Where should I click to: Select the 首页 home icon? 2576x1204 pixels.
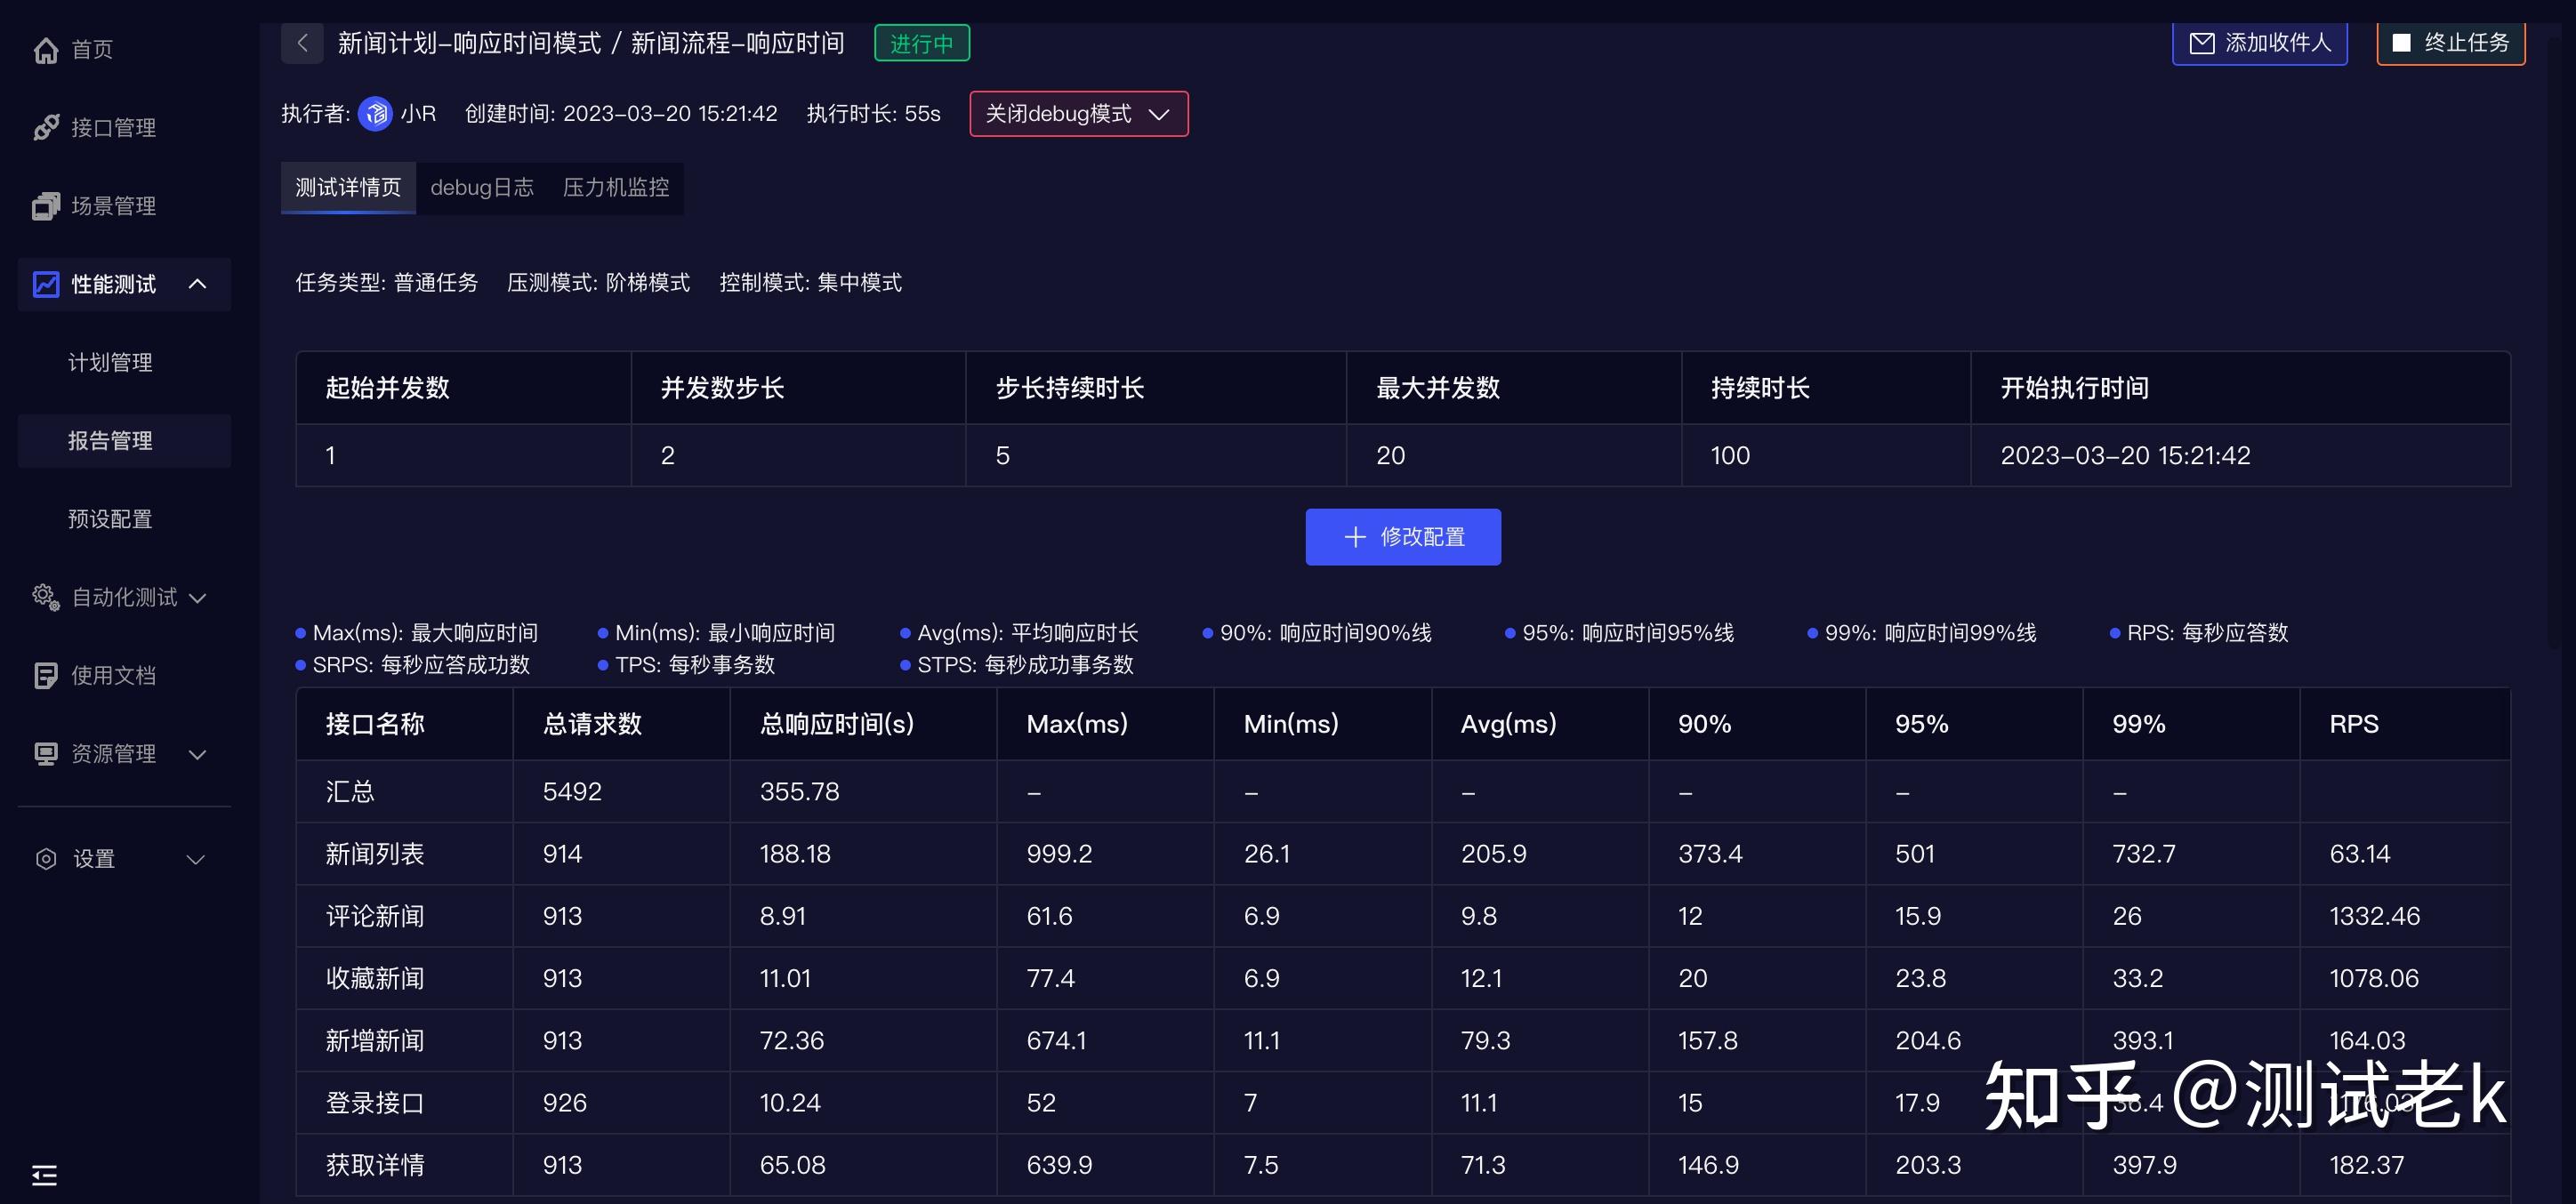pyautogui.click(x=47, y=49)
